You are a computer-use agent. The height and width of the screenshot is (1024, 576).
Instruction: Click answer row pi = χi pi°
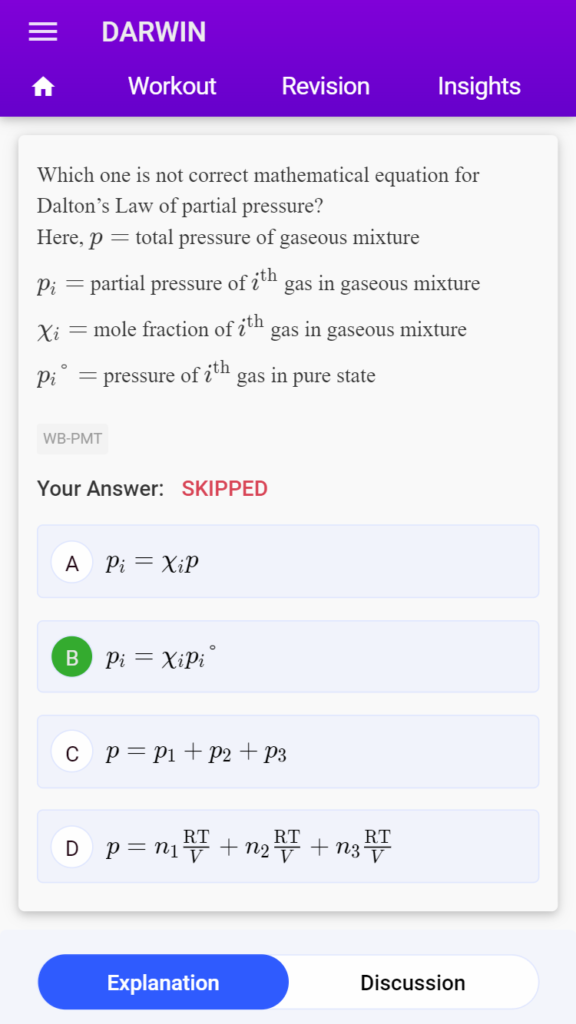(x=288, y=656)
